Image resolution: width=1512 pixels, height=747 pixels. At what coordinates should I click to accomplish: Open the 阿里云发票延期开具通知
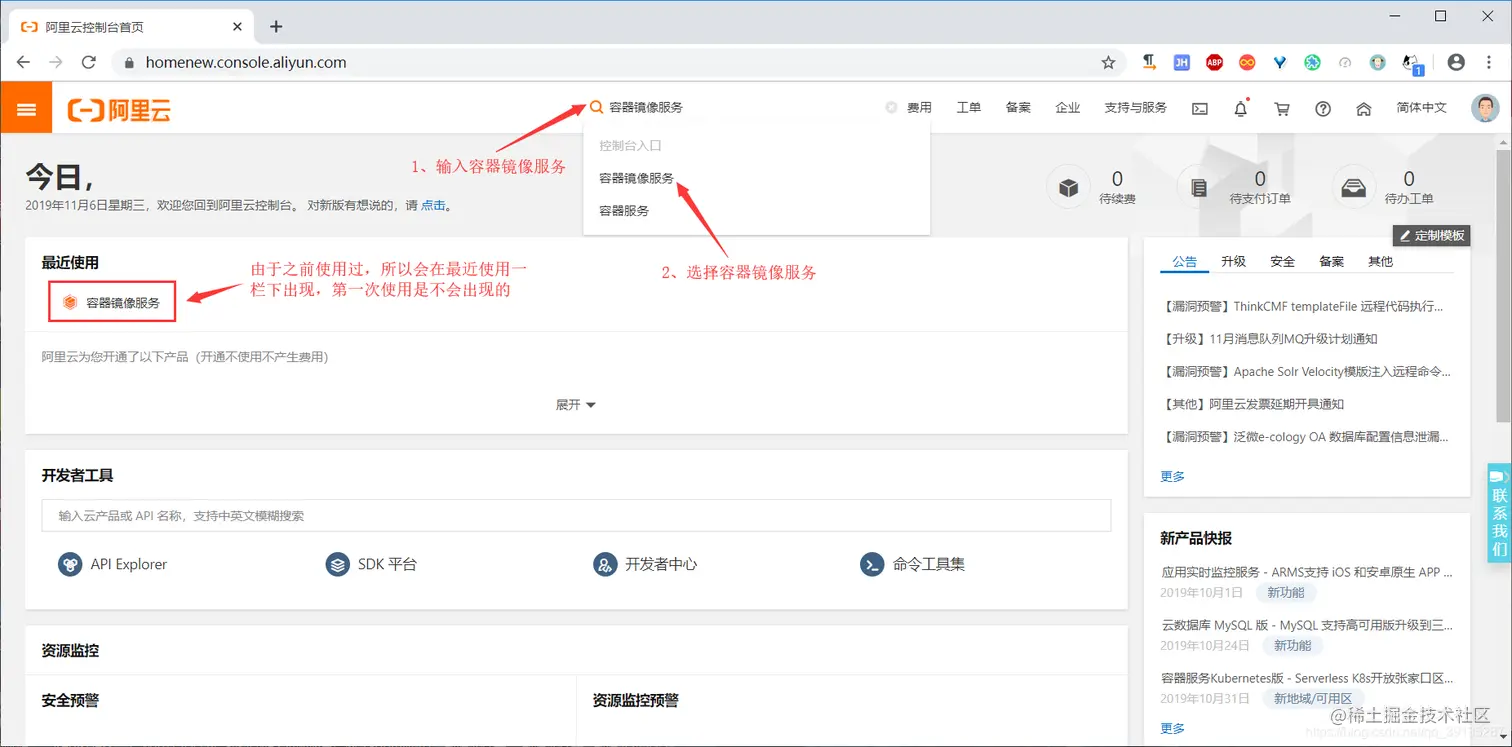click(1253, 404)
